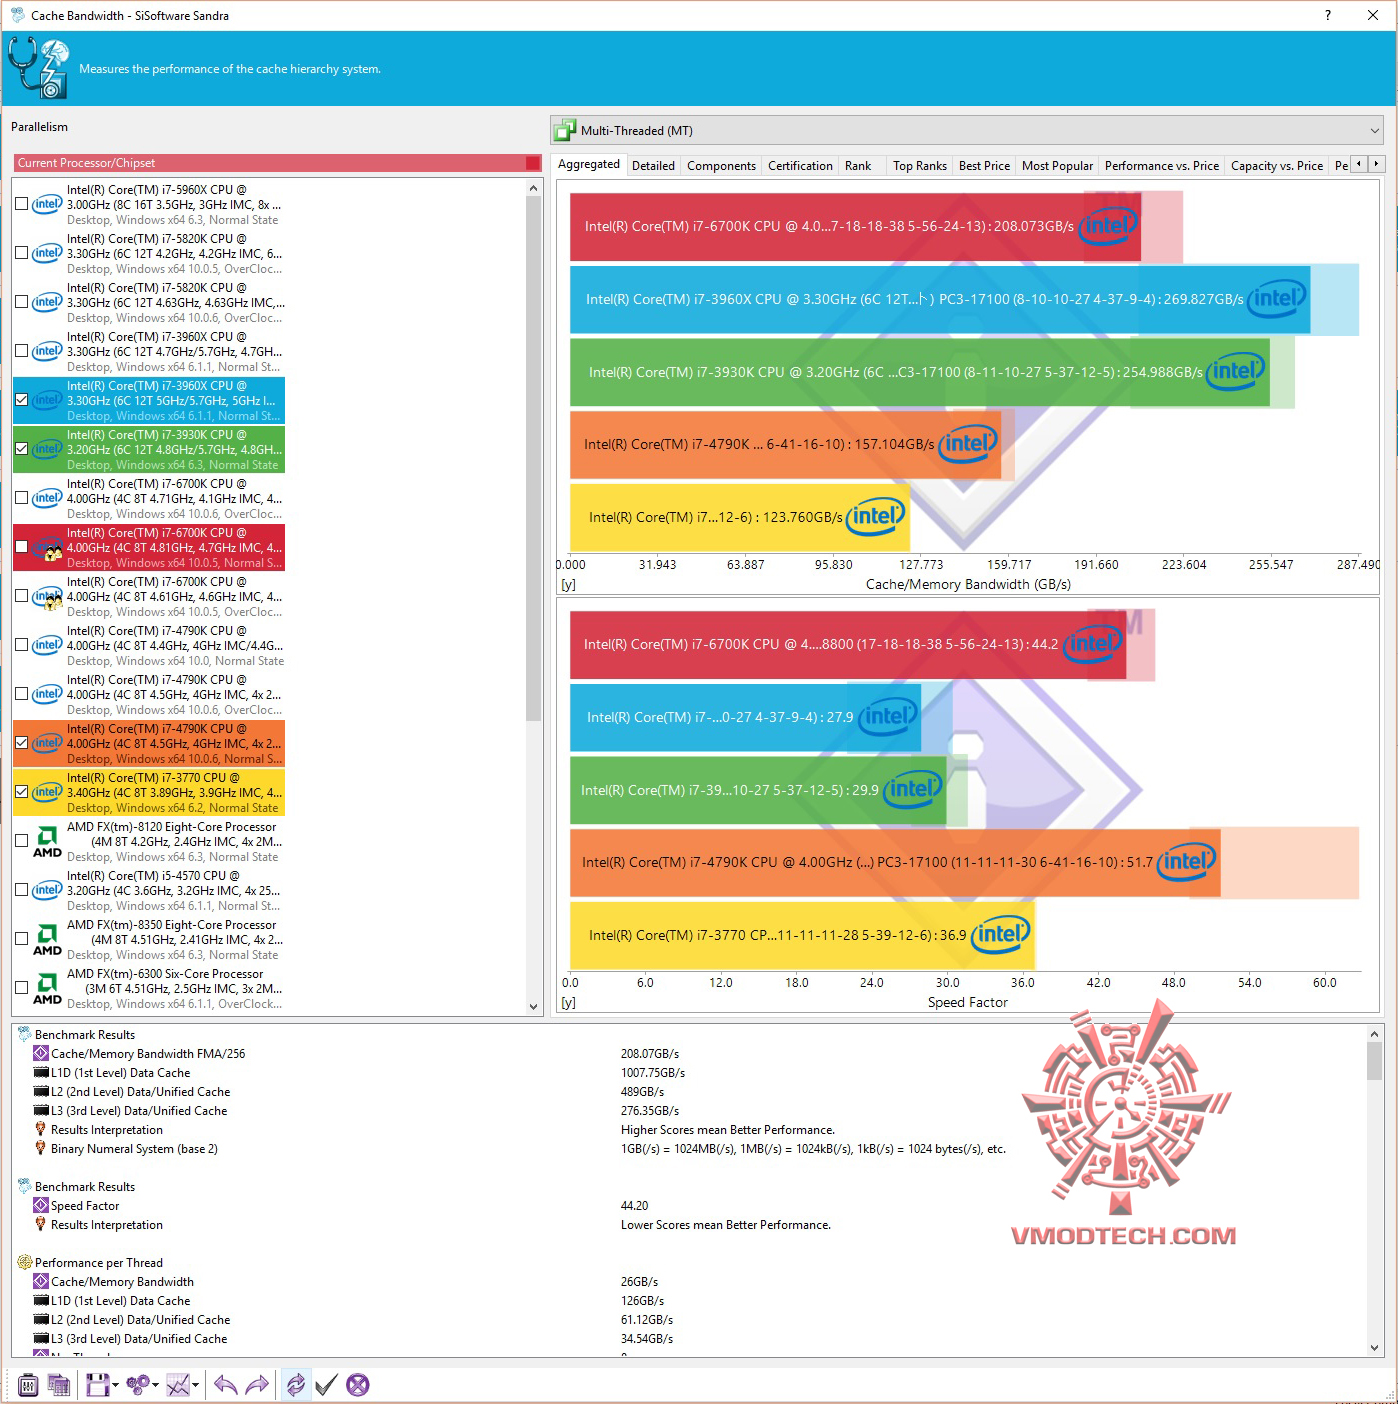This screenshot has height=1404, width=1398.
Task: Click the refresh results icon
Action: [296, 1385]
